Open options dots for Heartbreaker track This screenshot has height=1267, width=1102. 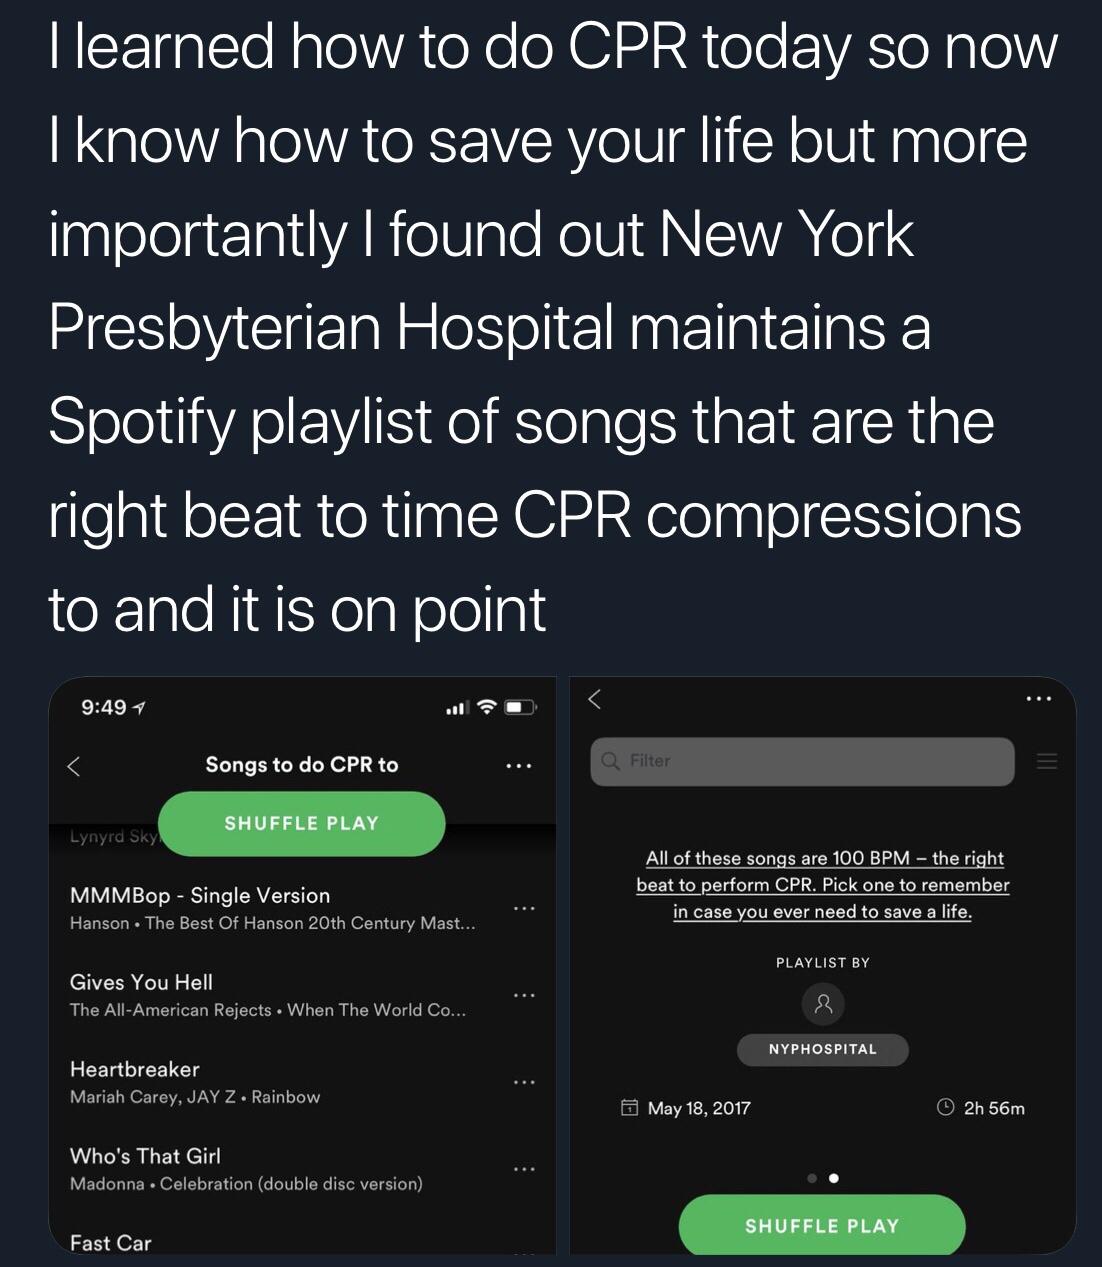[524, 1083]
